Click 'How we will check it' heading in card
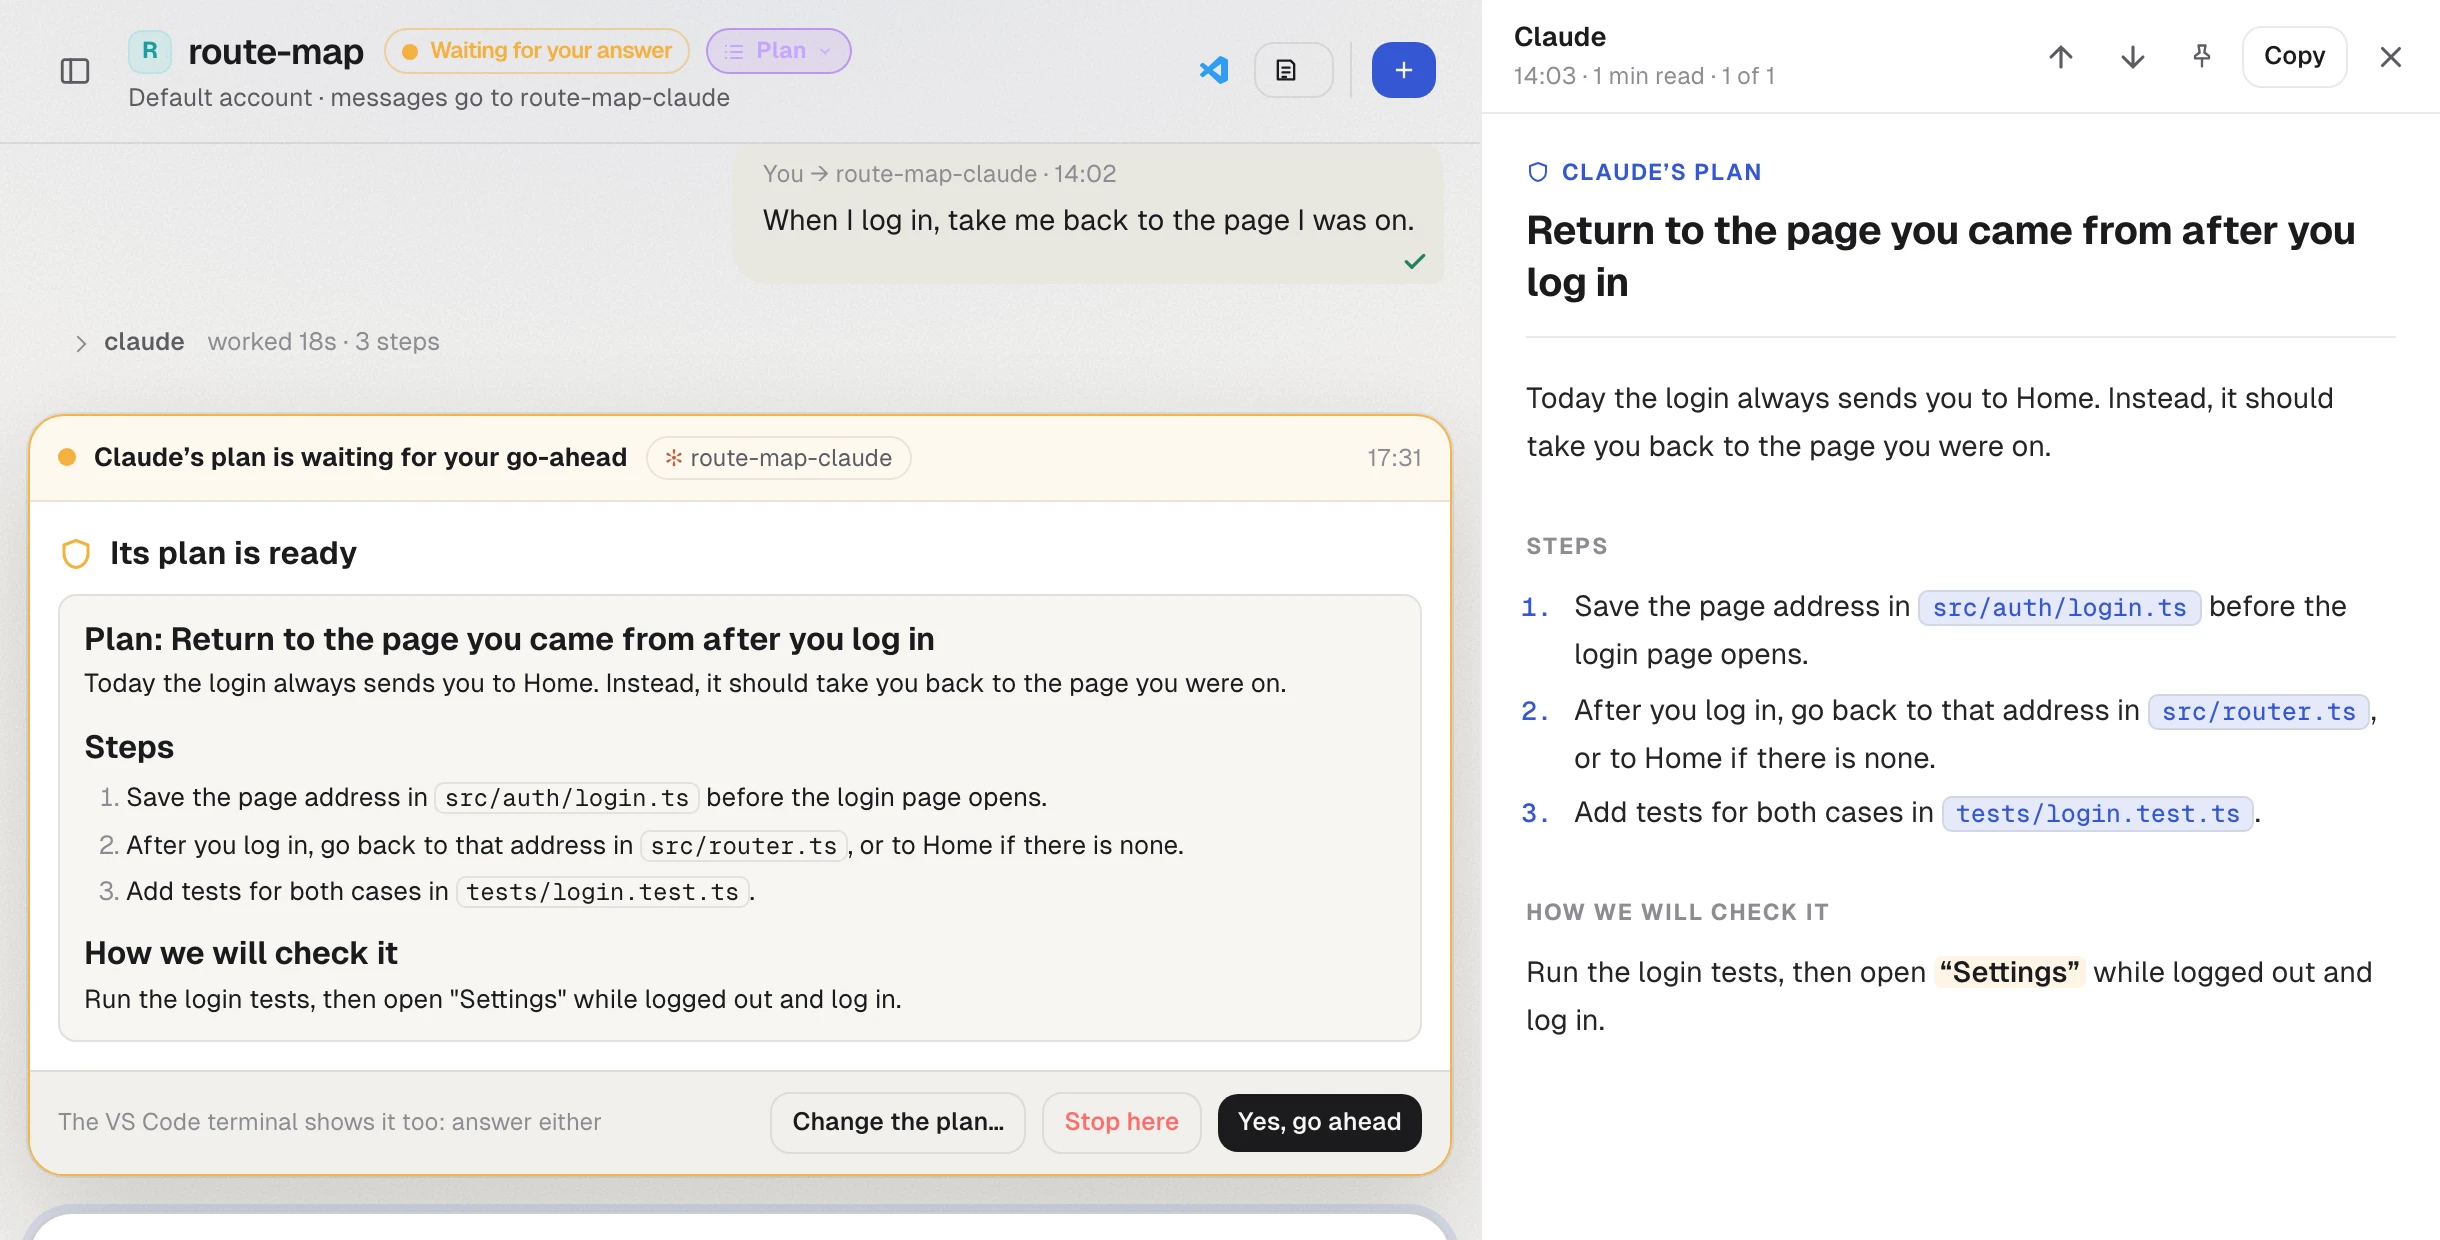Viewport: 2440px width, 1240px height. point(240,953)
